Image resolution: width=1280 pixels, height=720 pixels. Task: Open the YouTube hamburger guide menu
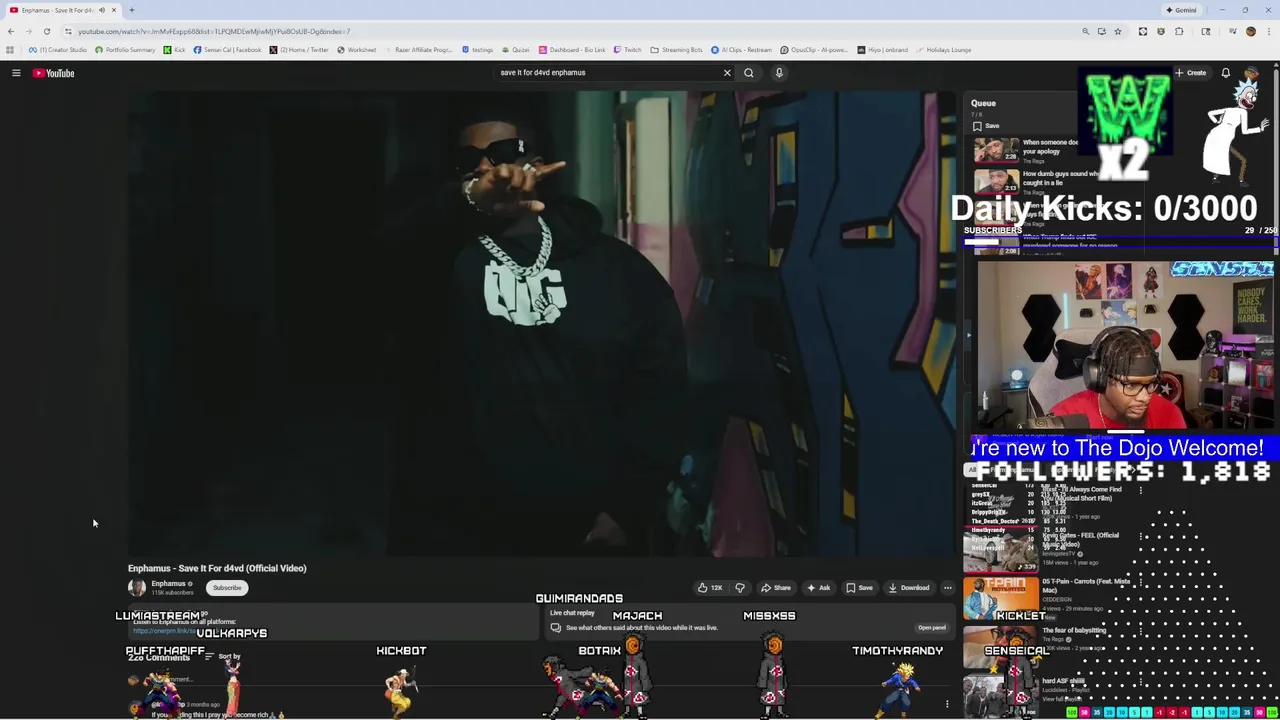click(x=16, y=73)
